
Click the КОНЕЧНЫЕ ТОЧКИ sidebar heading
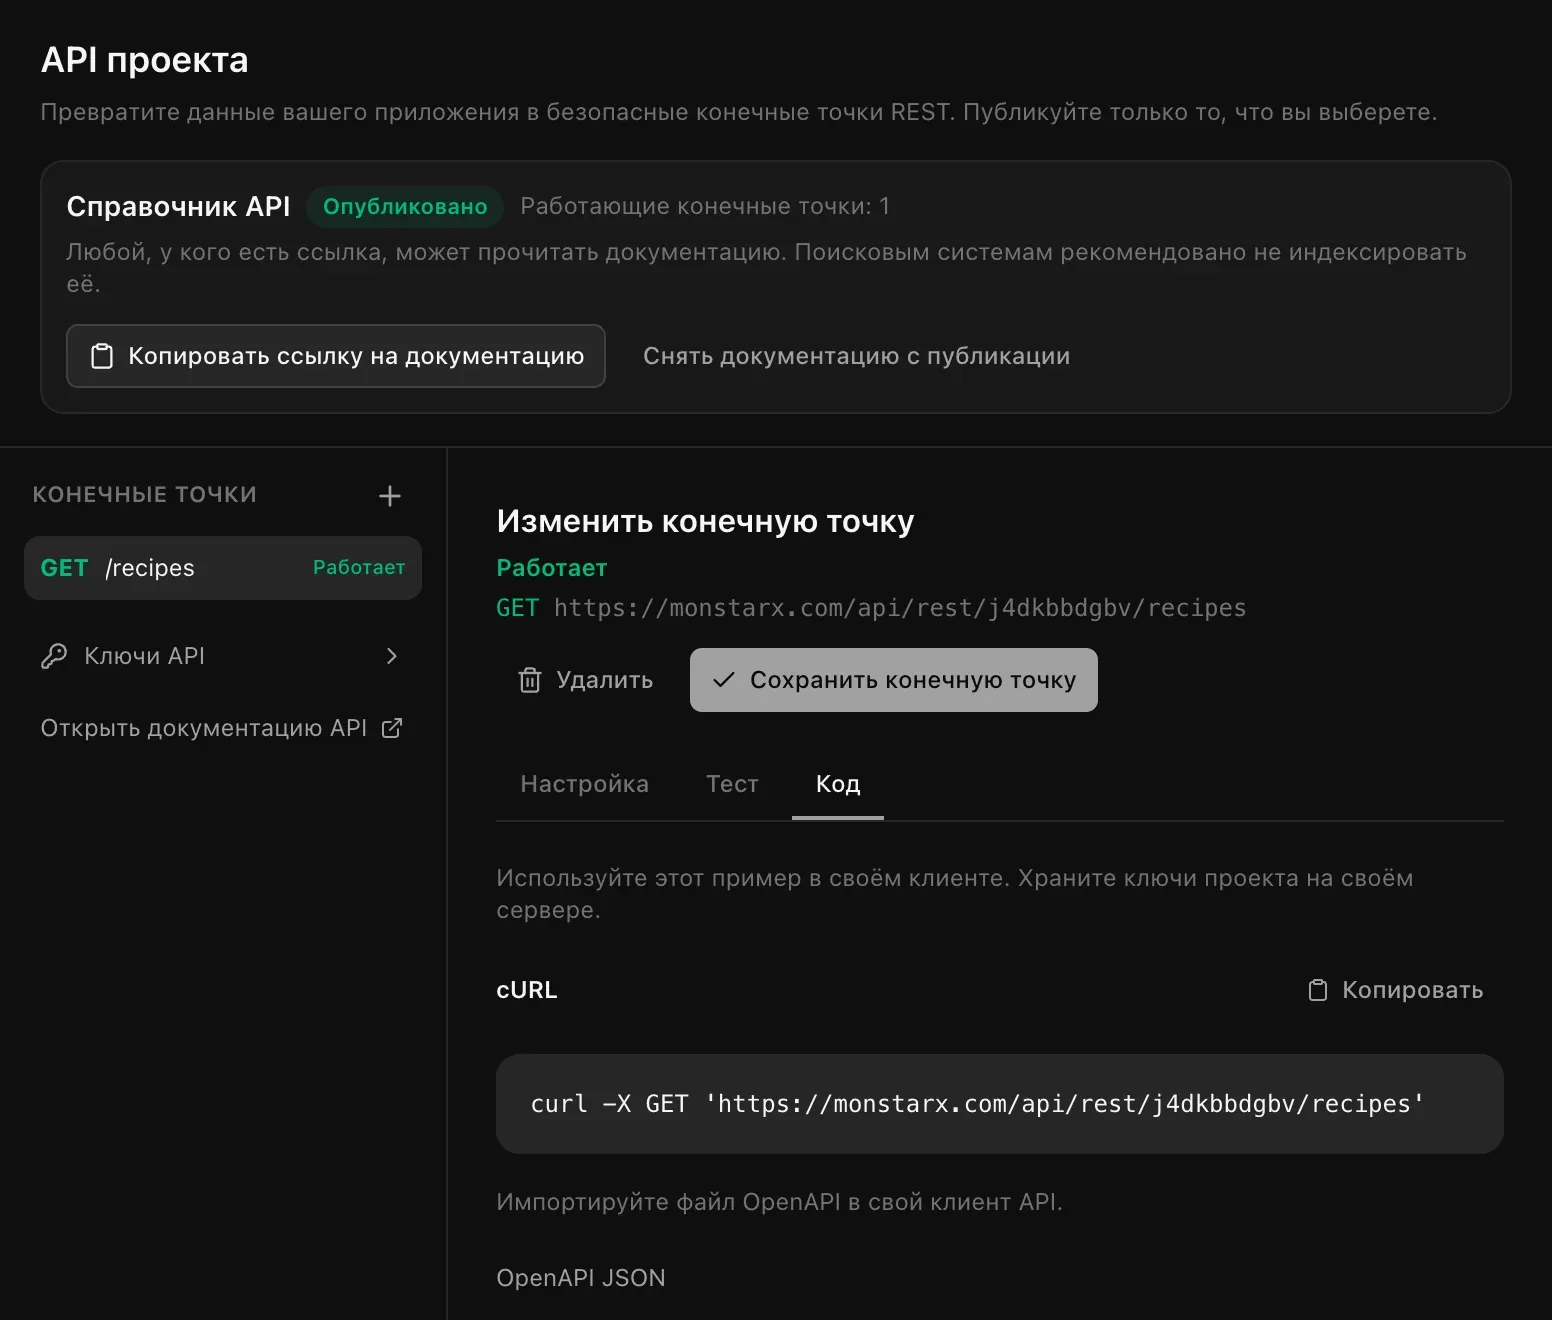[x=145, y=494]
